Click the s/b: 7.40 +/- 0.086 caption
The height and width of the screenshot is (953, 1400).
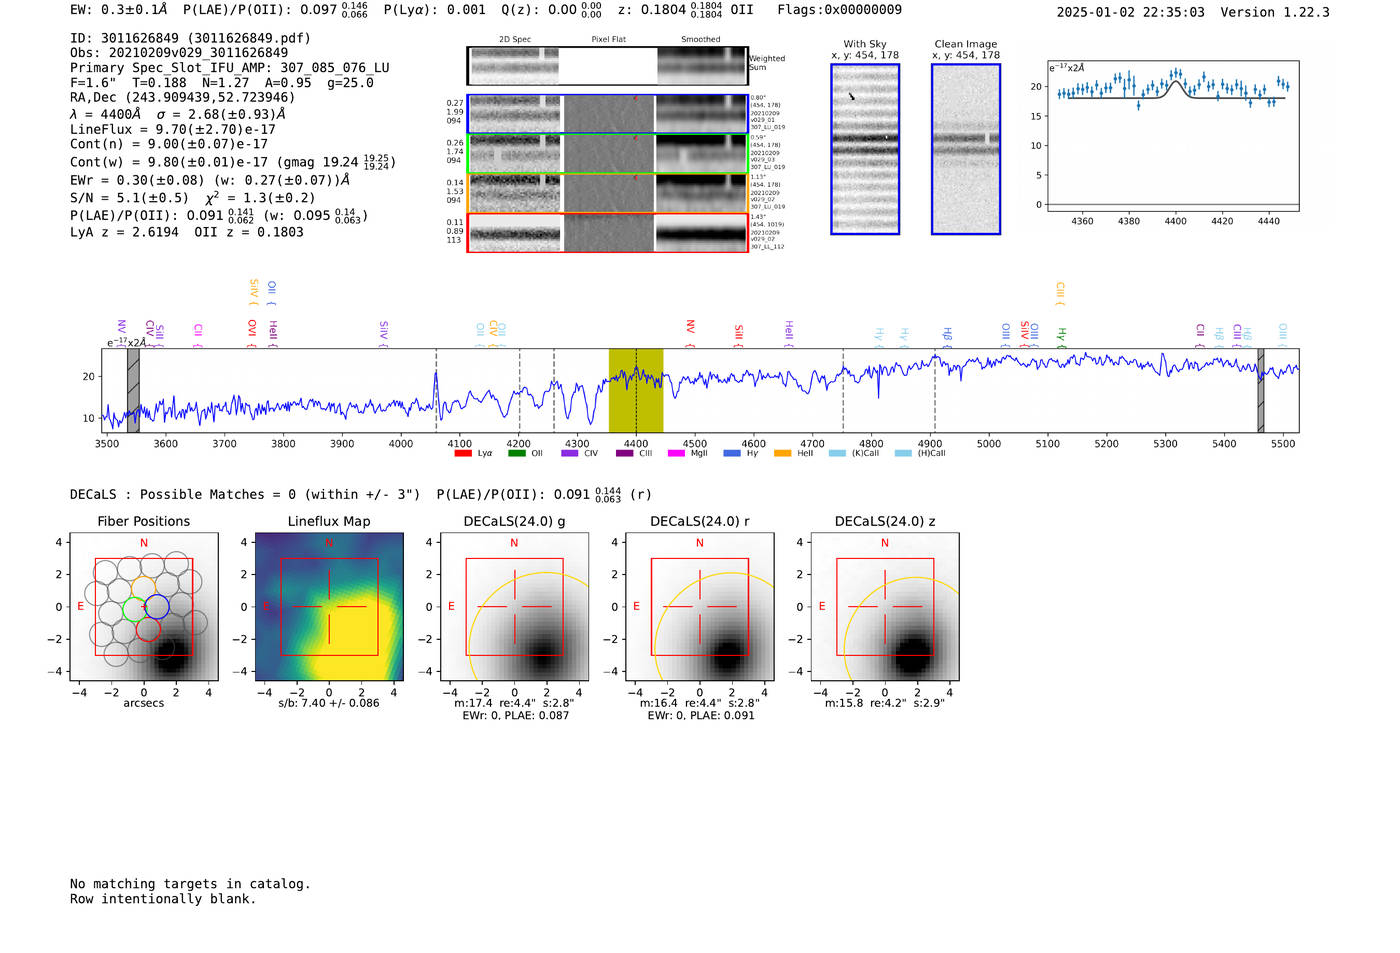[329, 703]
